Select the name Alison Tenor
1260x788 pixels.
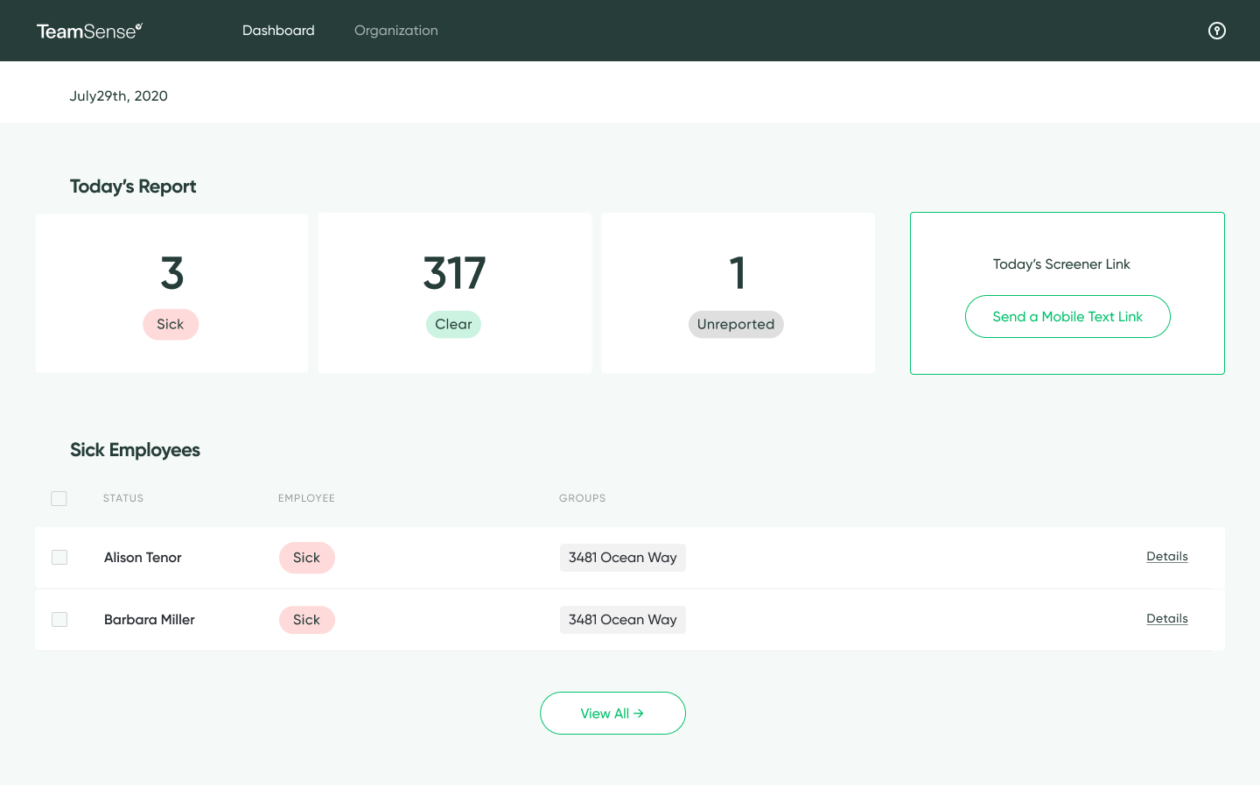[143, 558]
